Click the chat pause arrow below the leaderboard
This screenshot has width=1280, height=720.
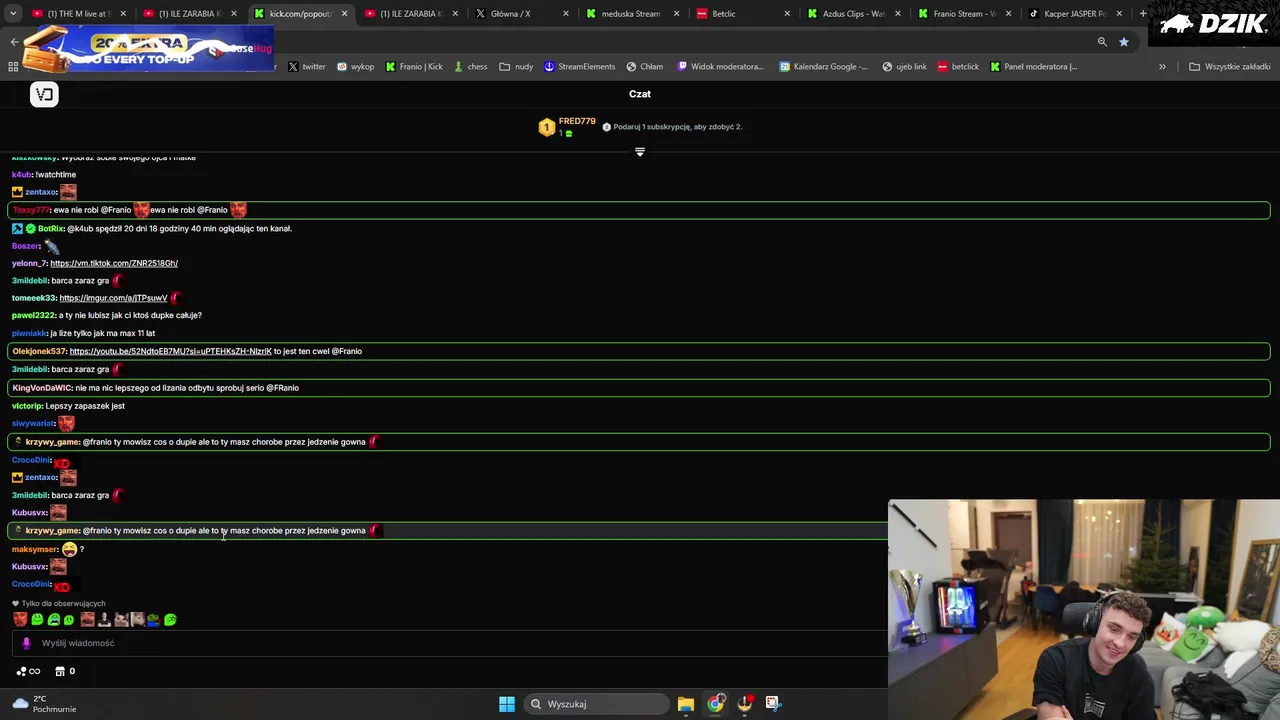640,152
